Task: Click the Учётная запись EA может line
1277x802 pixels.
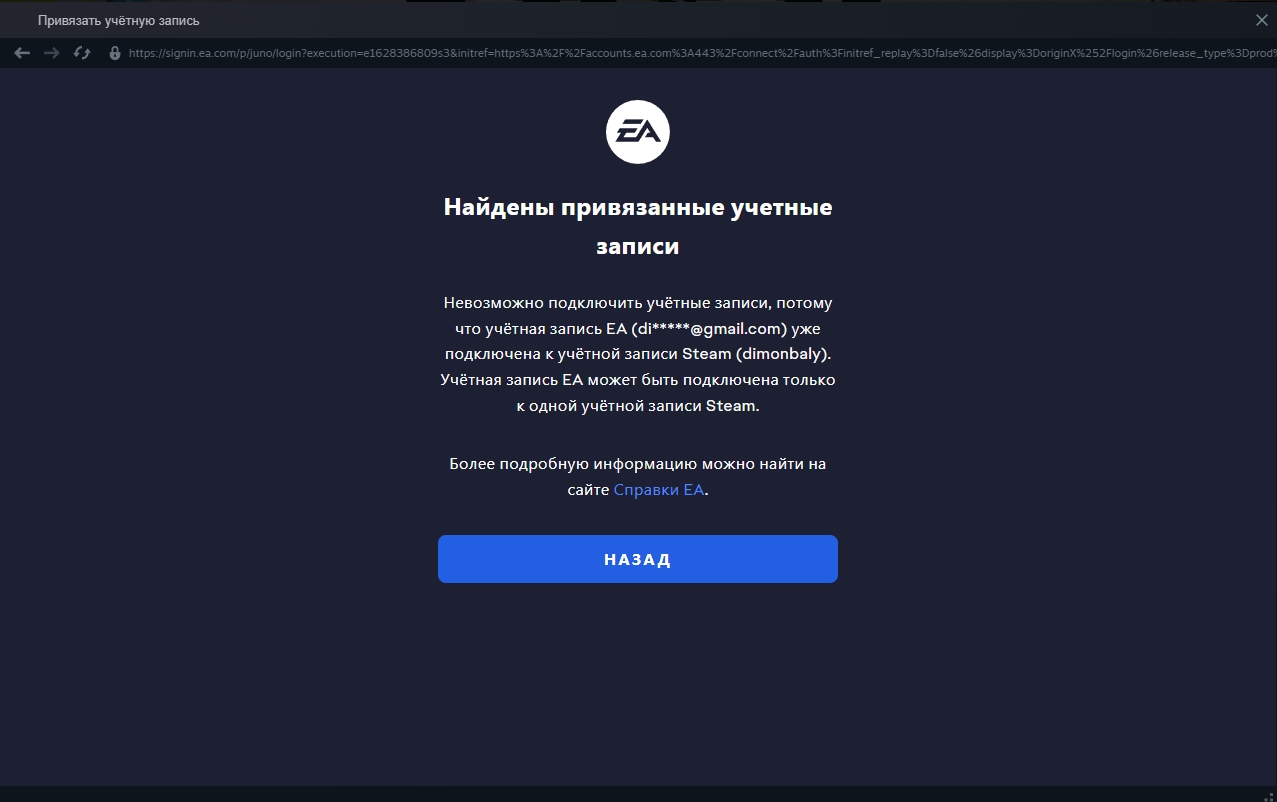Action: 638,380
